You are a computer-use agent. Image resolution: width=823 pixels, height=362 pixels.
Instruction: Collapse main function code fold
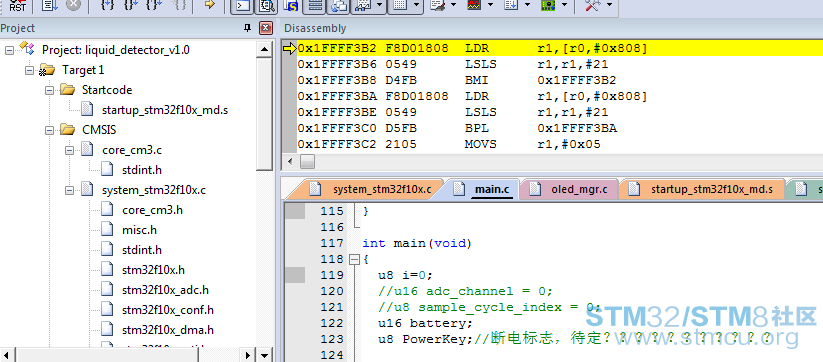(x=354, y=259)
